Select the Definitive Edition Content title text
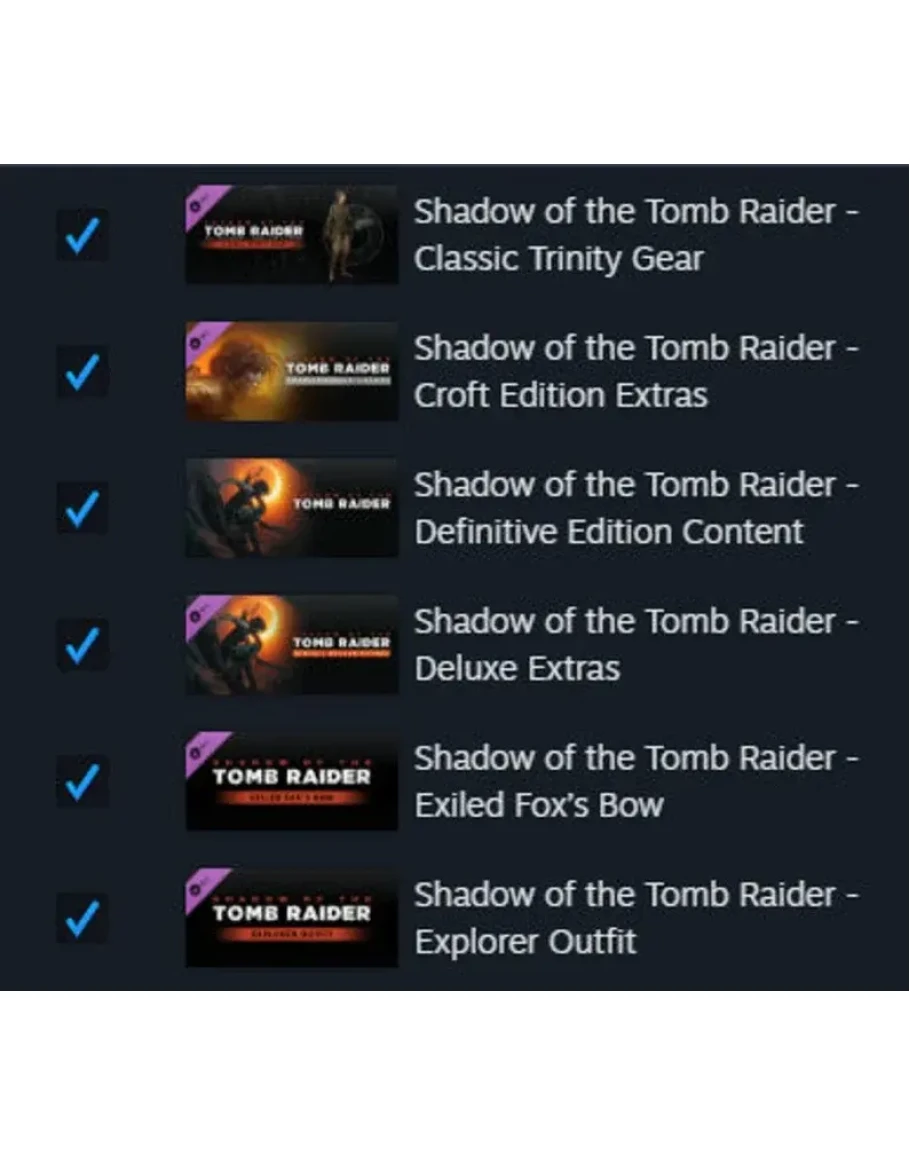This screenshot has height=1155, width=910. [x=636, y=508]
